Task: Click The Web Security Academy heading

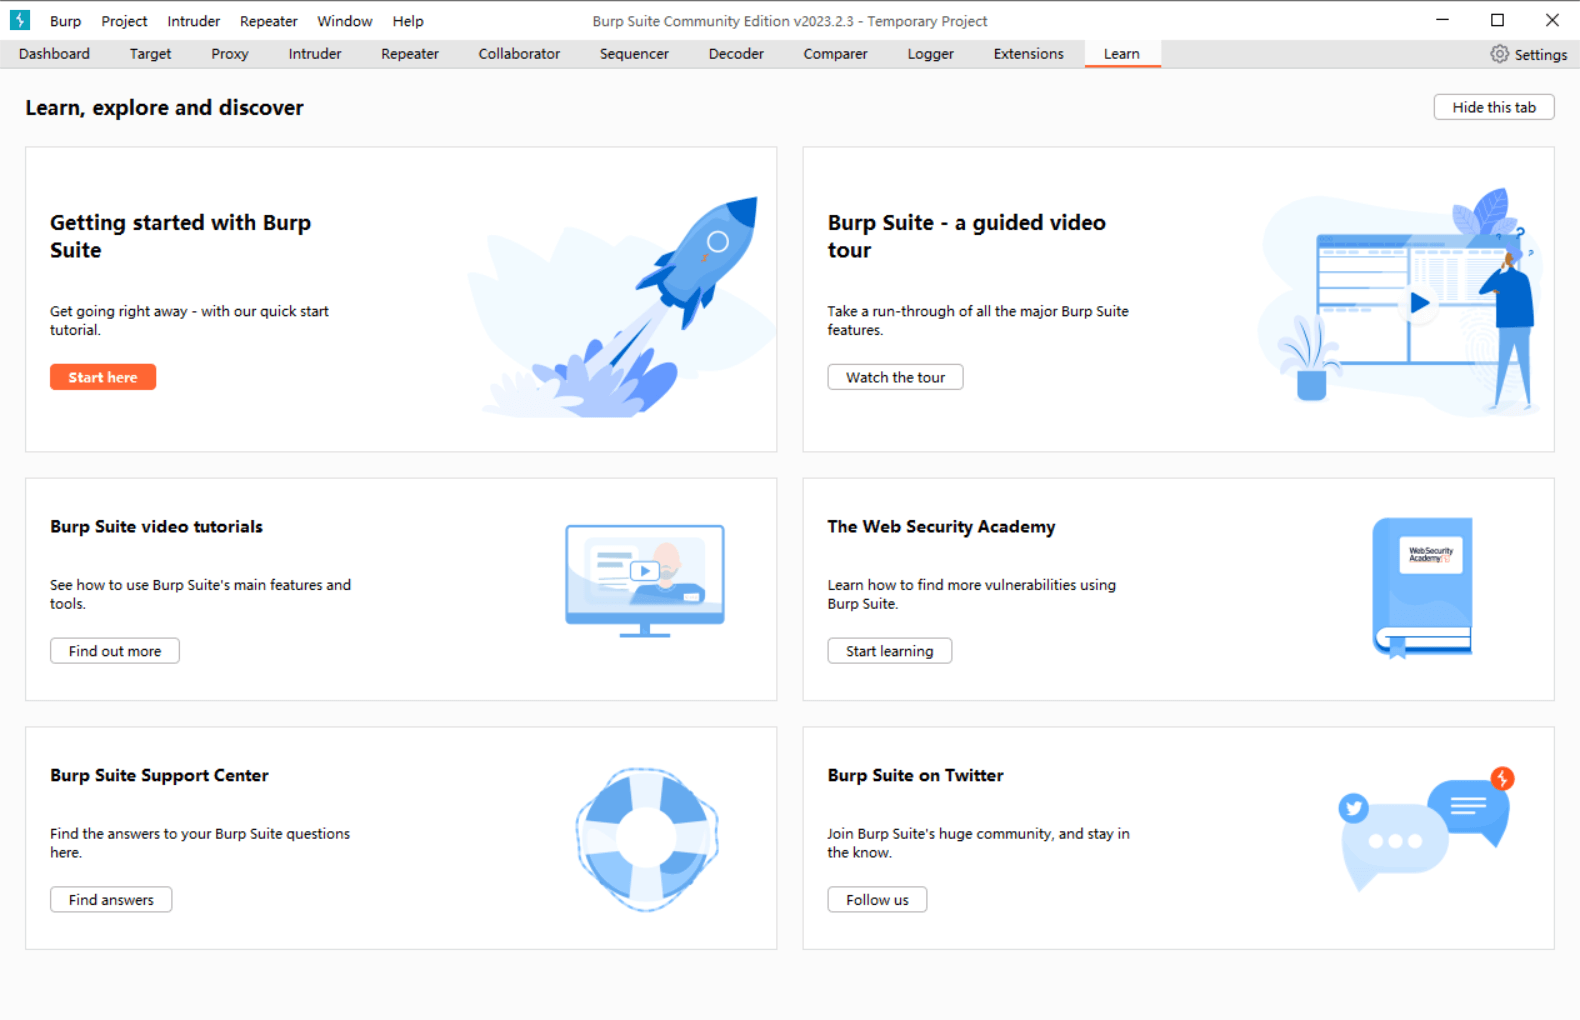Action: click(x=941, y=527)
